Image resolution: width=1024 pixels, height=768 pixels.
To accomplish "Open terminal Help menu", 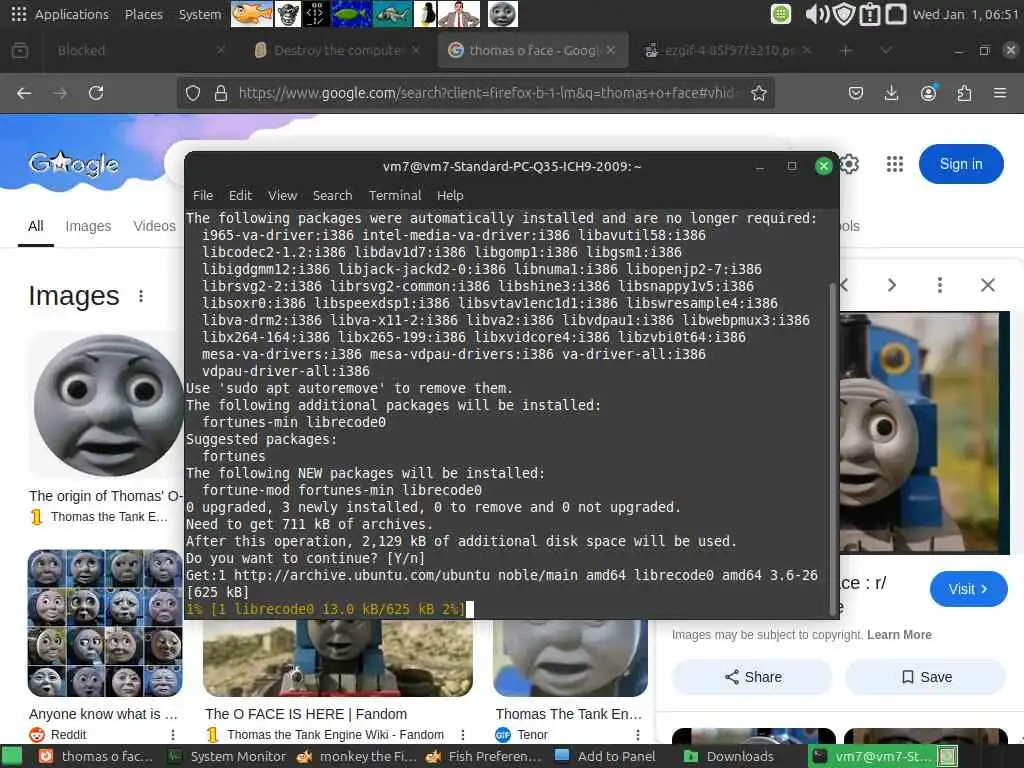I will click(x=450, y=195).
